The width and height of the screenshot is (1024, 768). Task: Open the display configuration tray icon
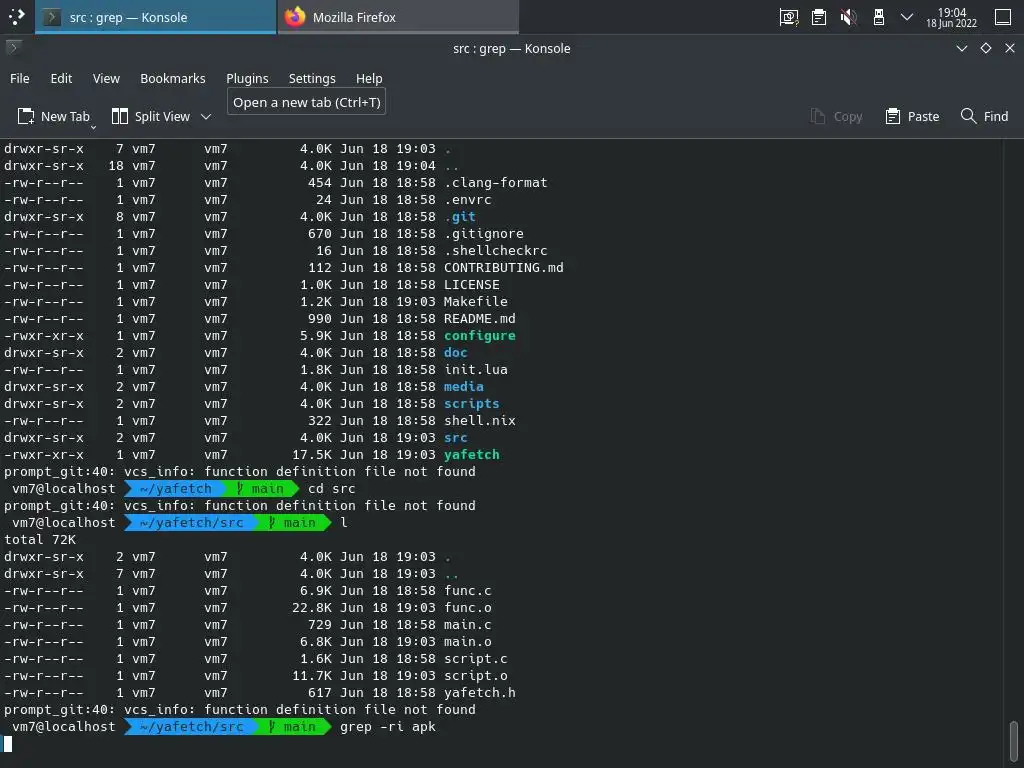[789, 17]
